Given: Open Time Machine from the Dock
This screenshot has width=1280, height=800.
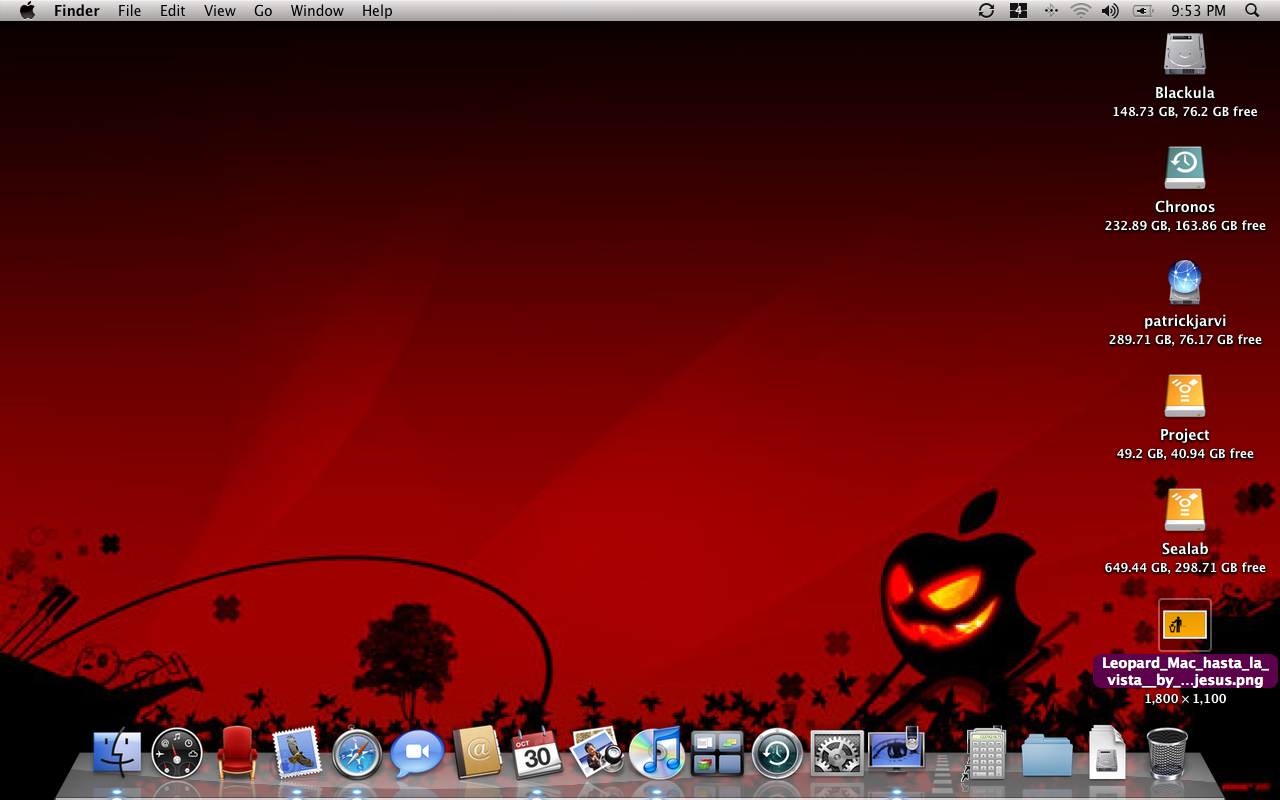Looking at the screenshot, I should (777, 753).
